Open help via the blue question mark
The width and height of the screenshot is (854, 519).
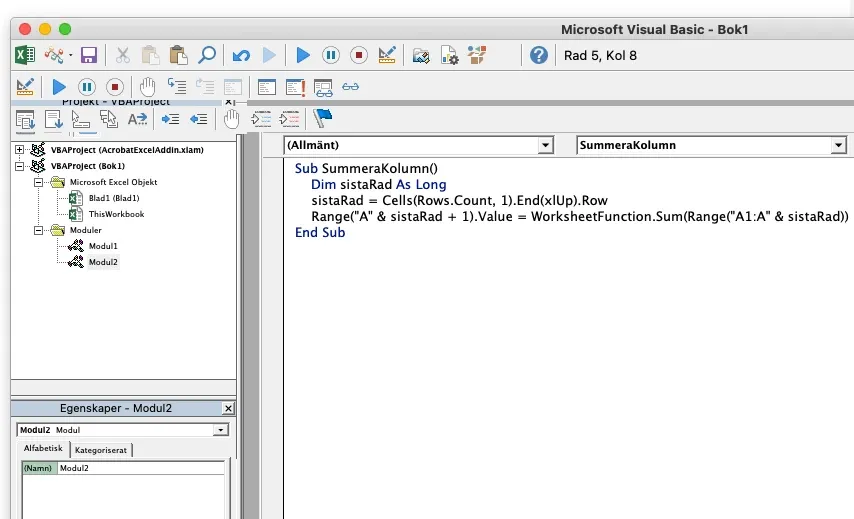pos(539,55)
